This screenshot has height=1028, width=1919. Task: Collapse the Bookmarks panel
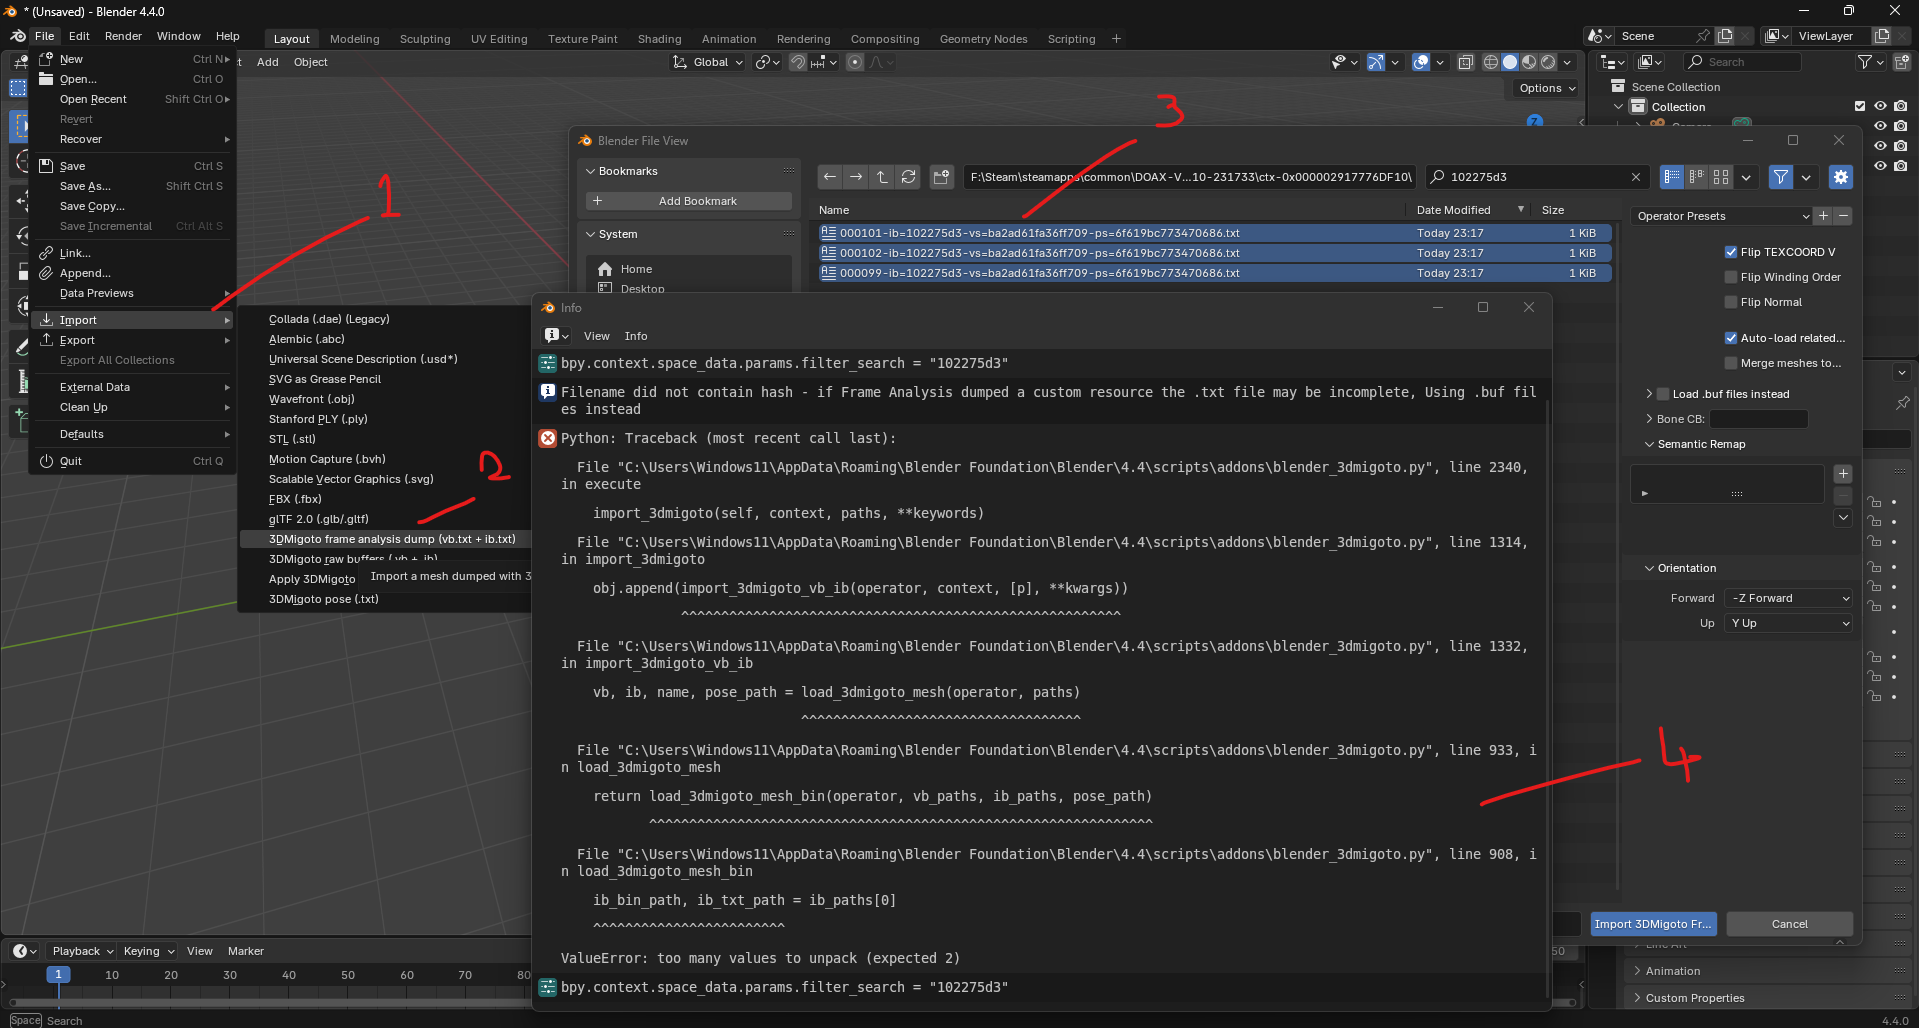pyautogui.click(x=590, y=171)
